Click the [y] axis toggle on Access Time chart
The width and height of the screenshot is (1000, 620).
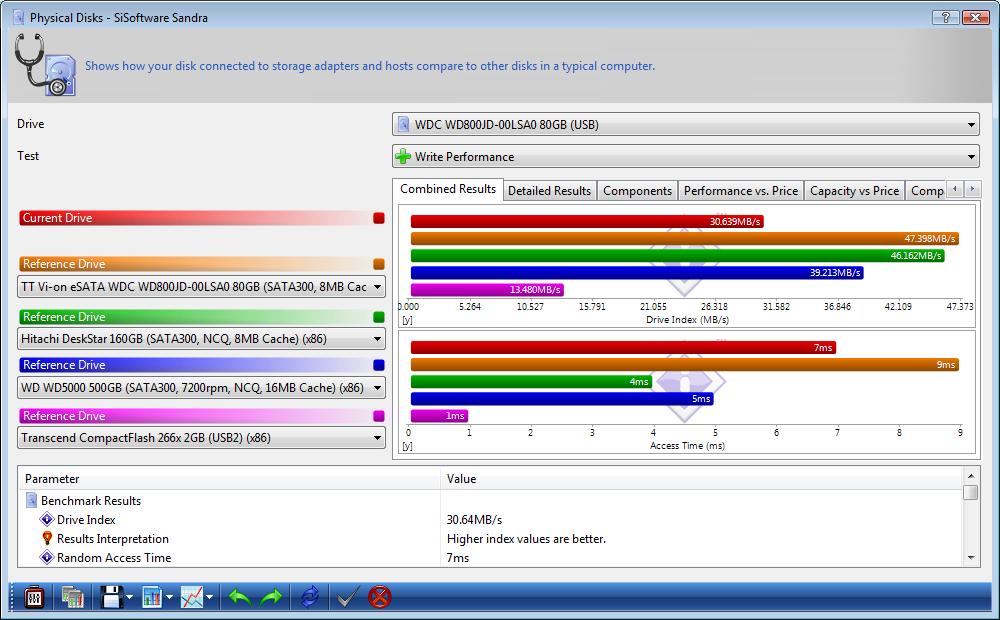click(x=408, y=446)
